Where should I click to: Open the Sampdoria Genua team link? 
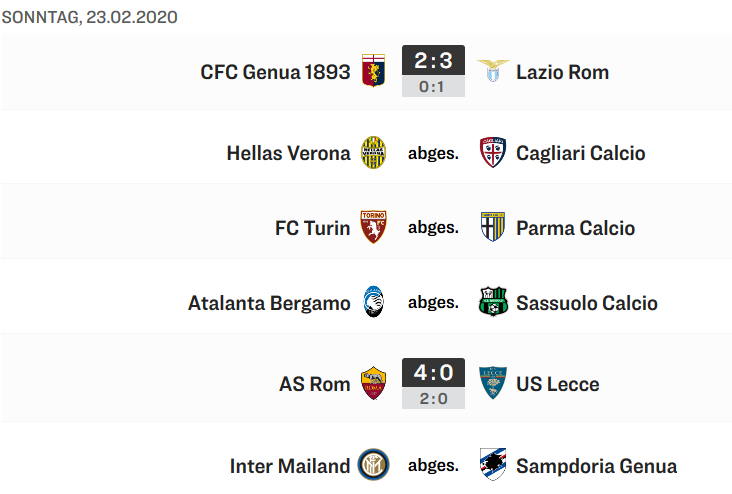(596, 466)
